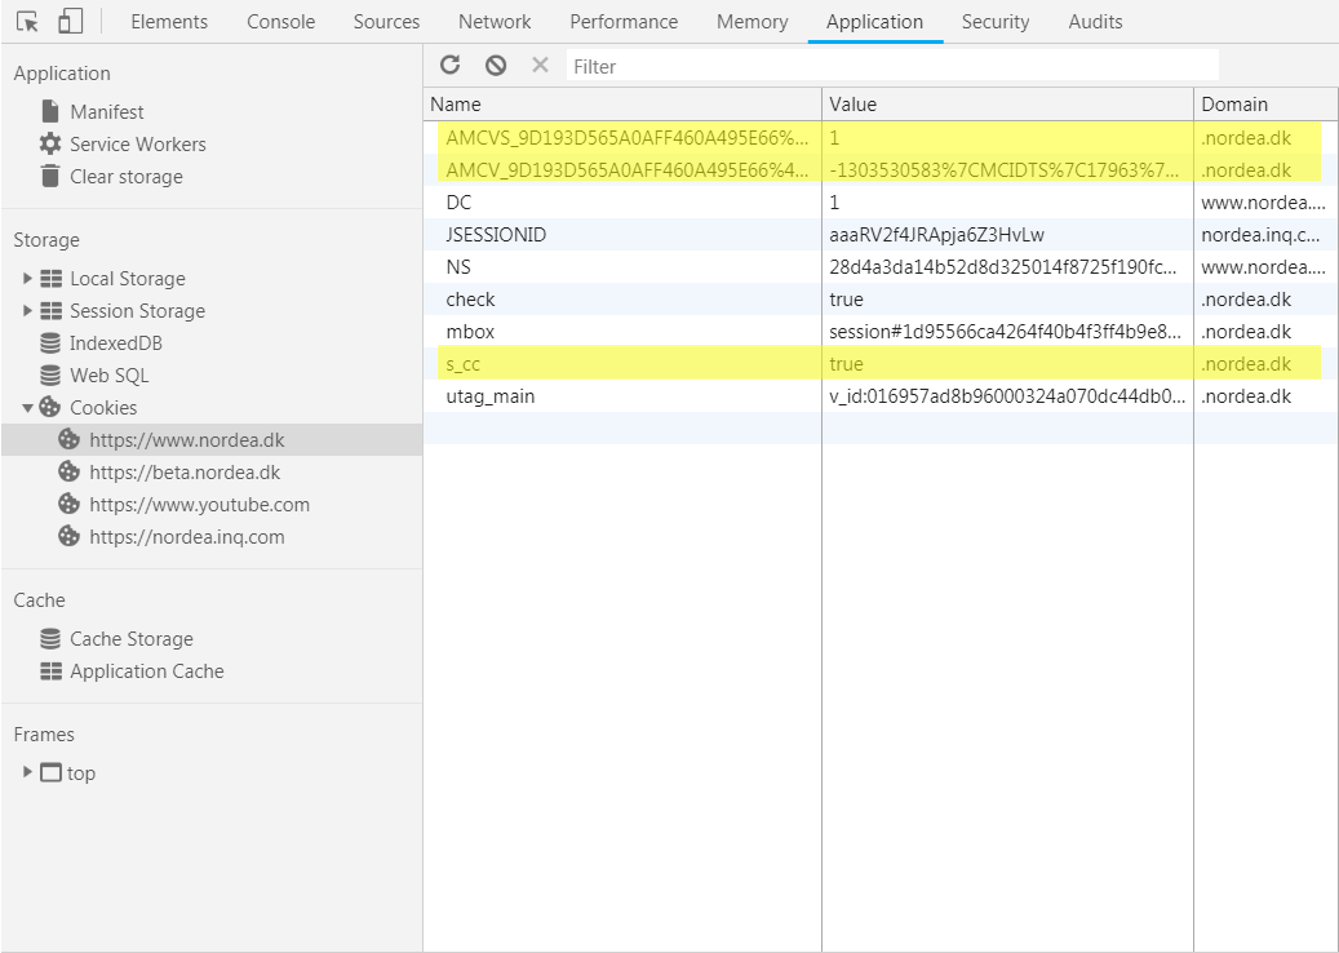Click cookie icon beside https://www.youtube.com
The width and height of the screenshot is (1339, 953).
point(69,503)
